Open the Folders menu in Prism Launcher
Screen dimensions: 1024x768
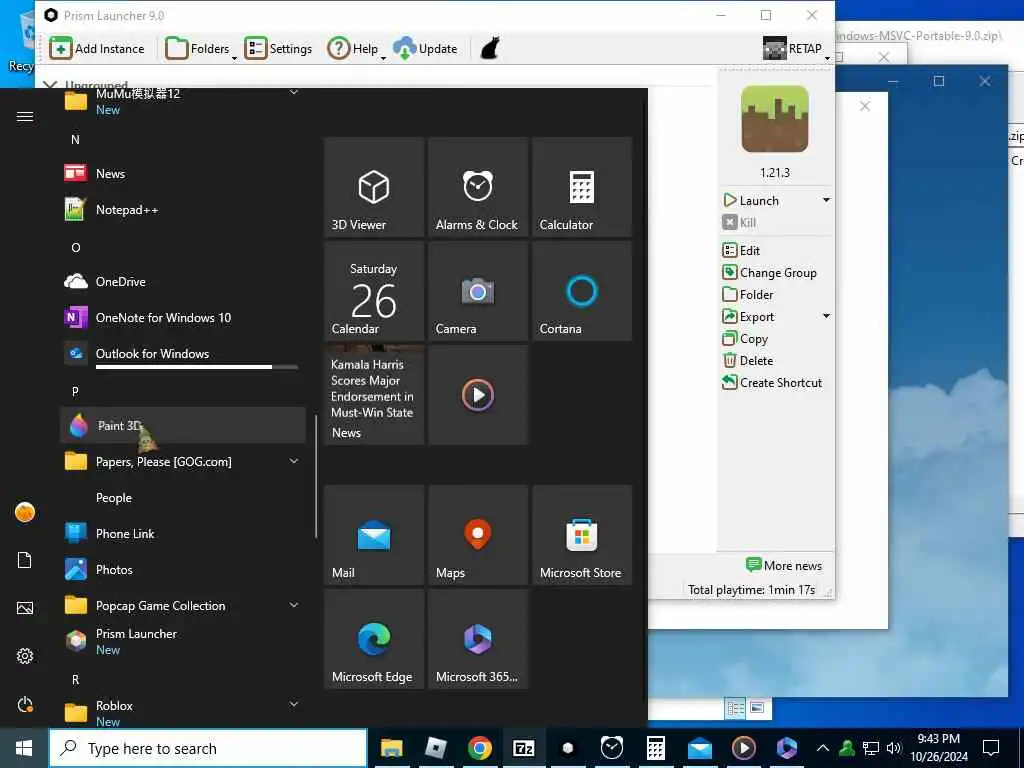[200, 48]
